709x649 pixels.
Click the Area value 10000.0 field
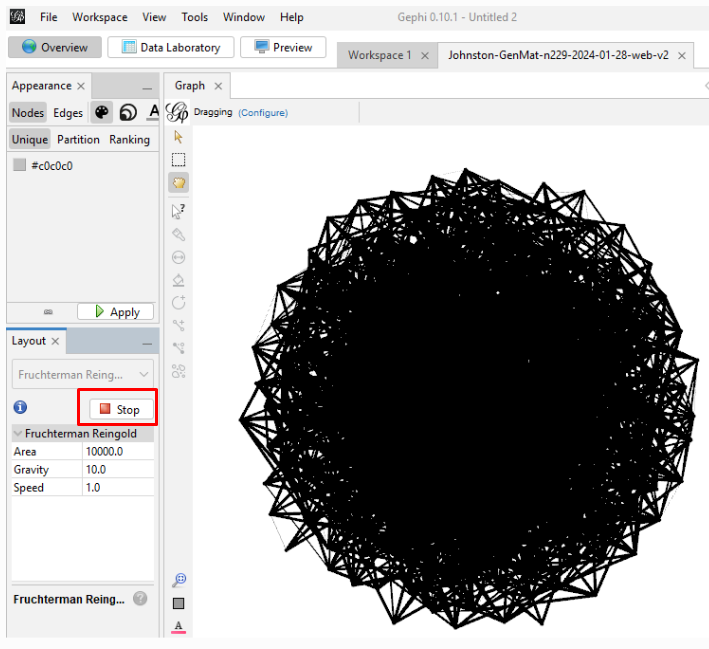pyautogui.click(x=118, y=451)
